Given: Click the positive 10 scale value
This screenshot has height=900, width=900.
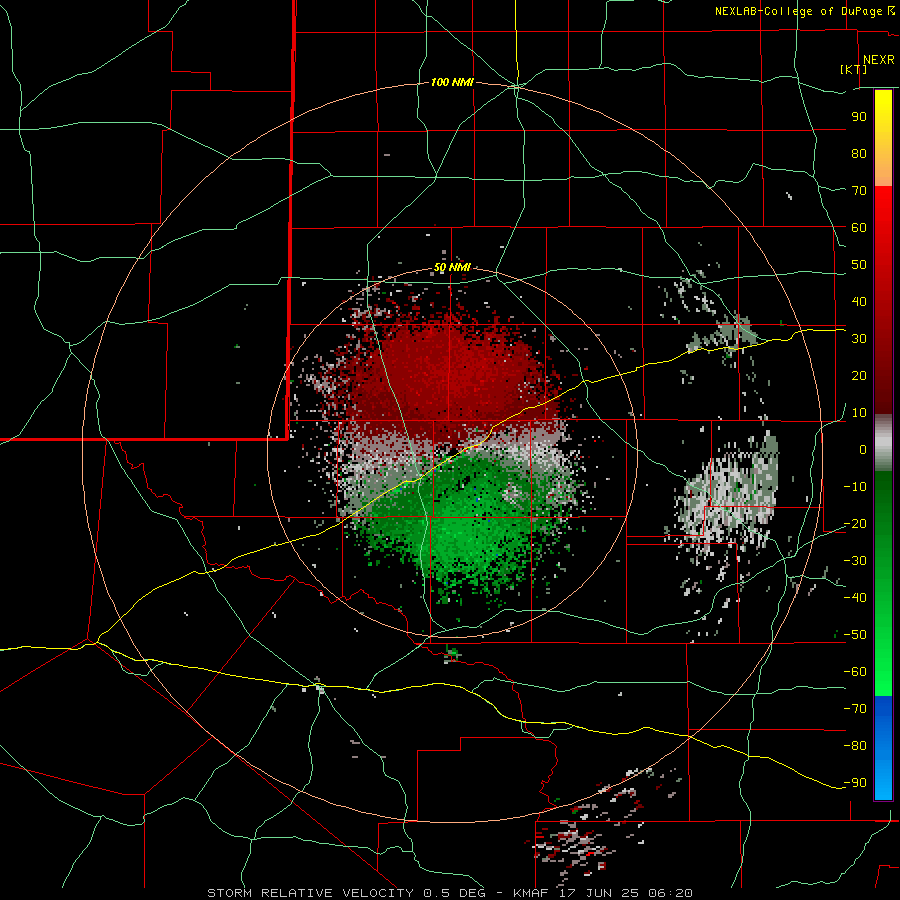Looking at the screenshot, I should (x=859, y=413).
